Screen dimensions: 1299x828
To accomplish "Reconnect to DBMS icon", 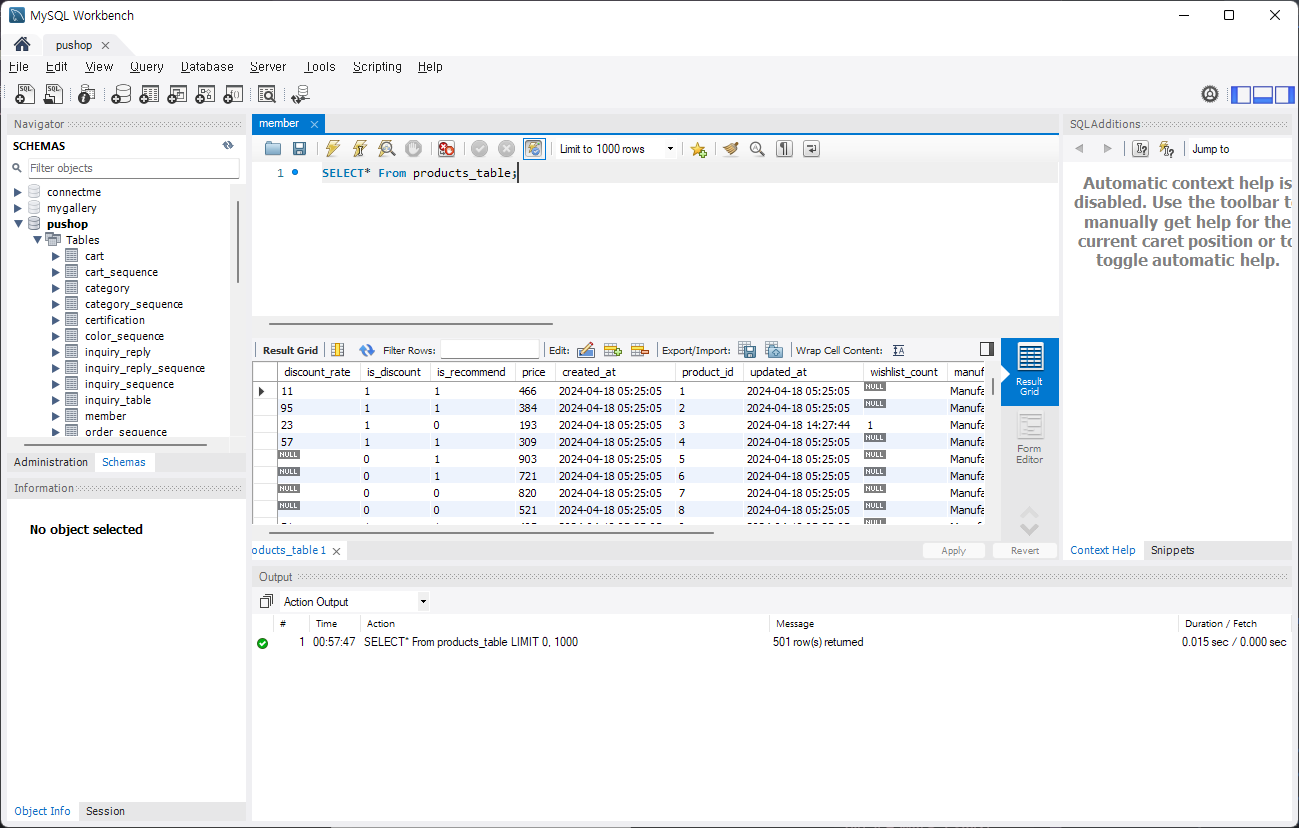I will point(300,94).
